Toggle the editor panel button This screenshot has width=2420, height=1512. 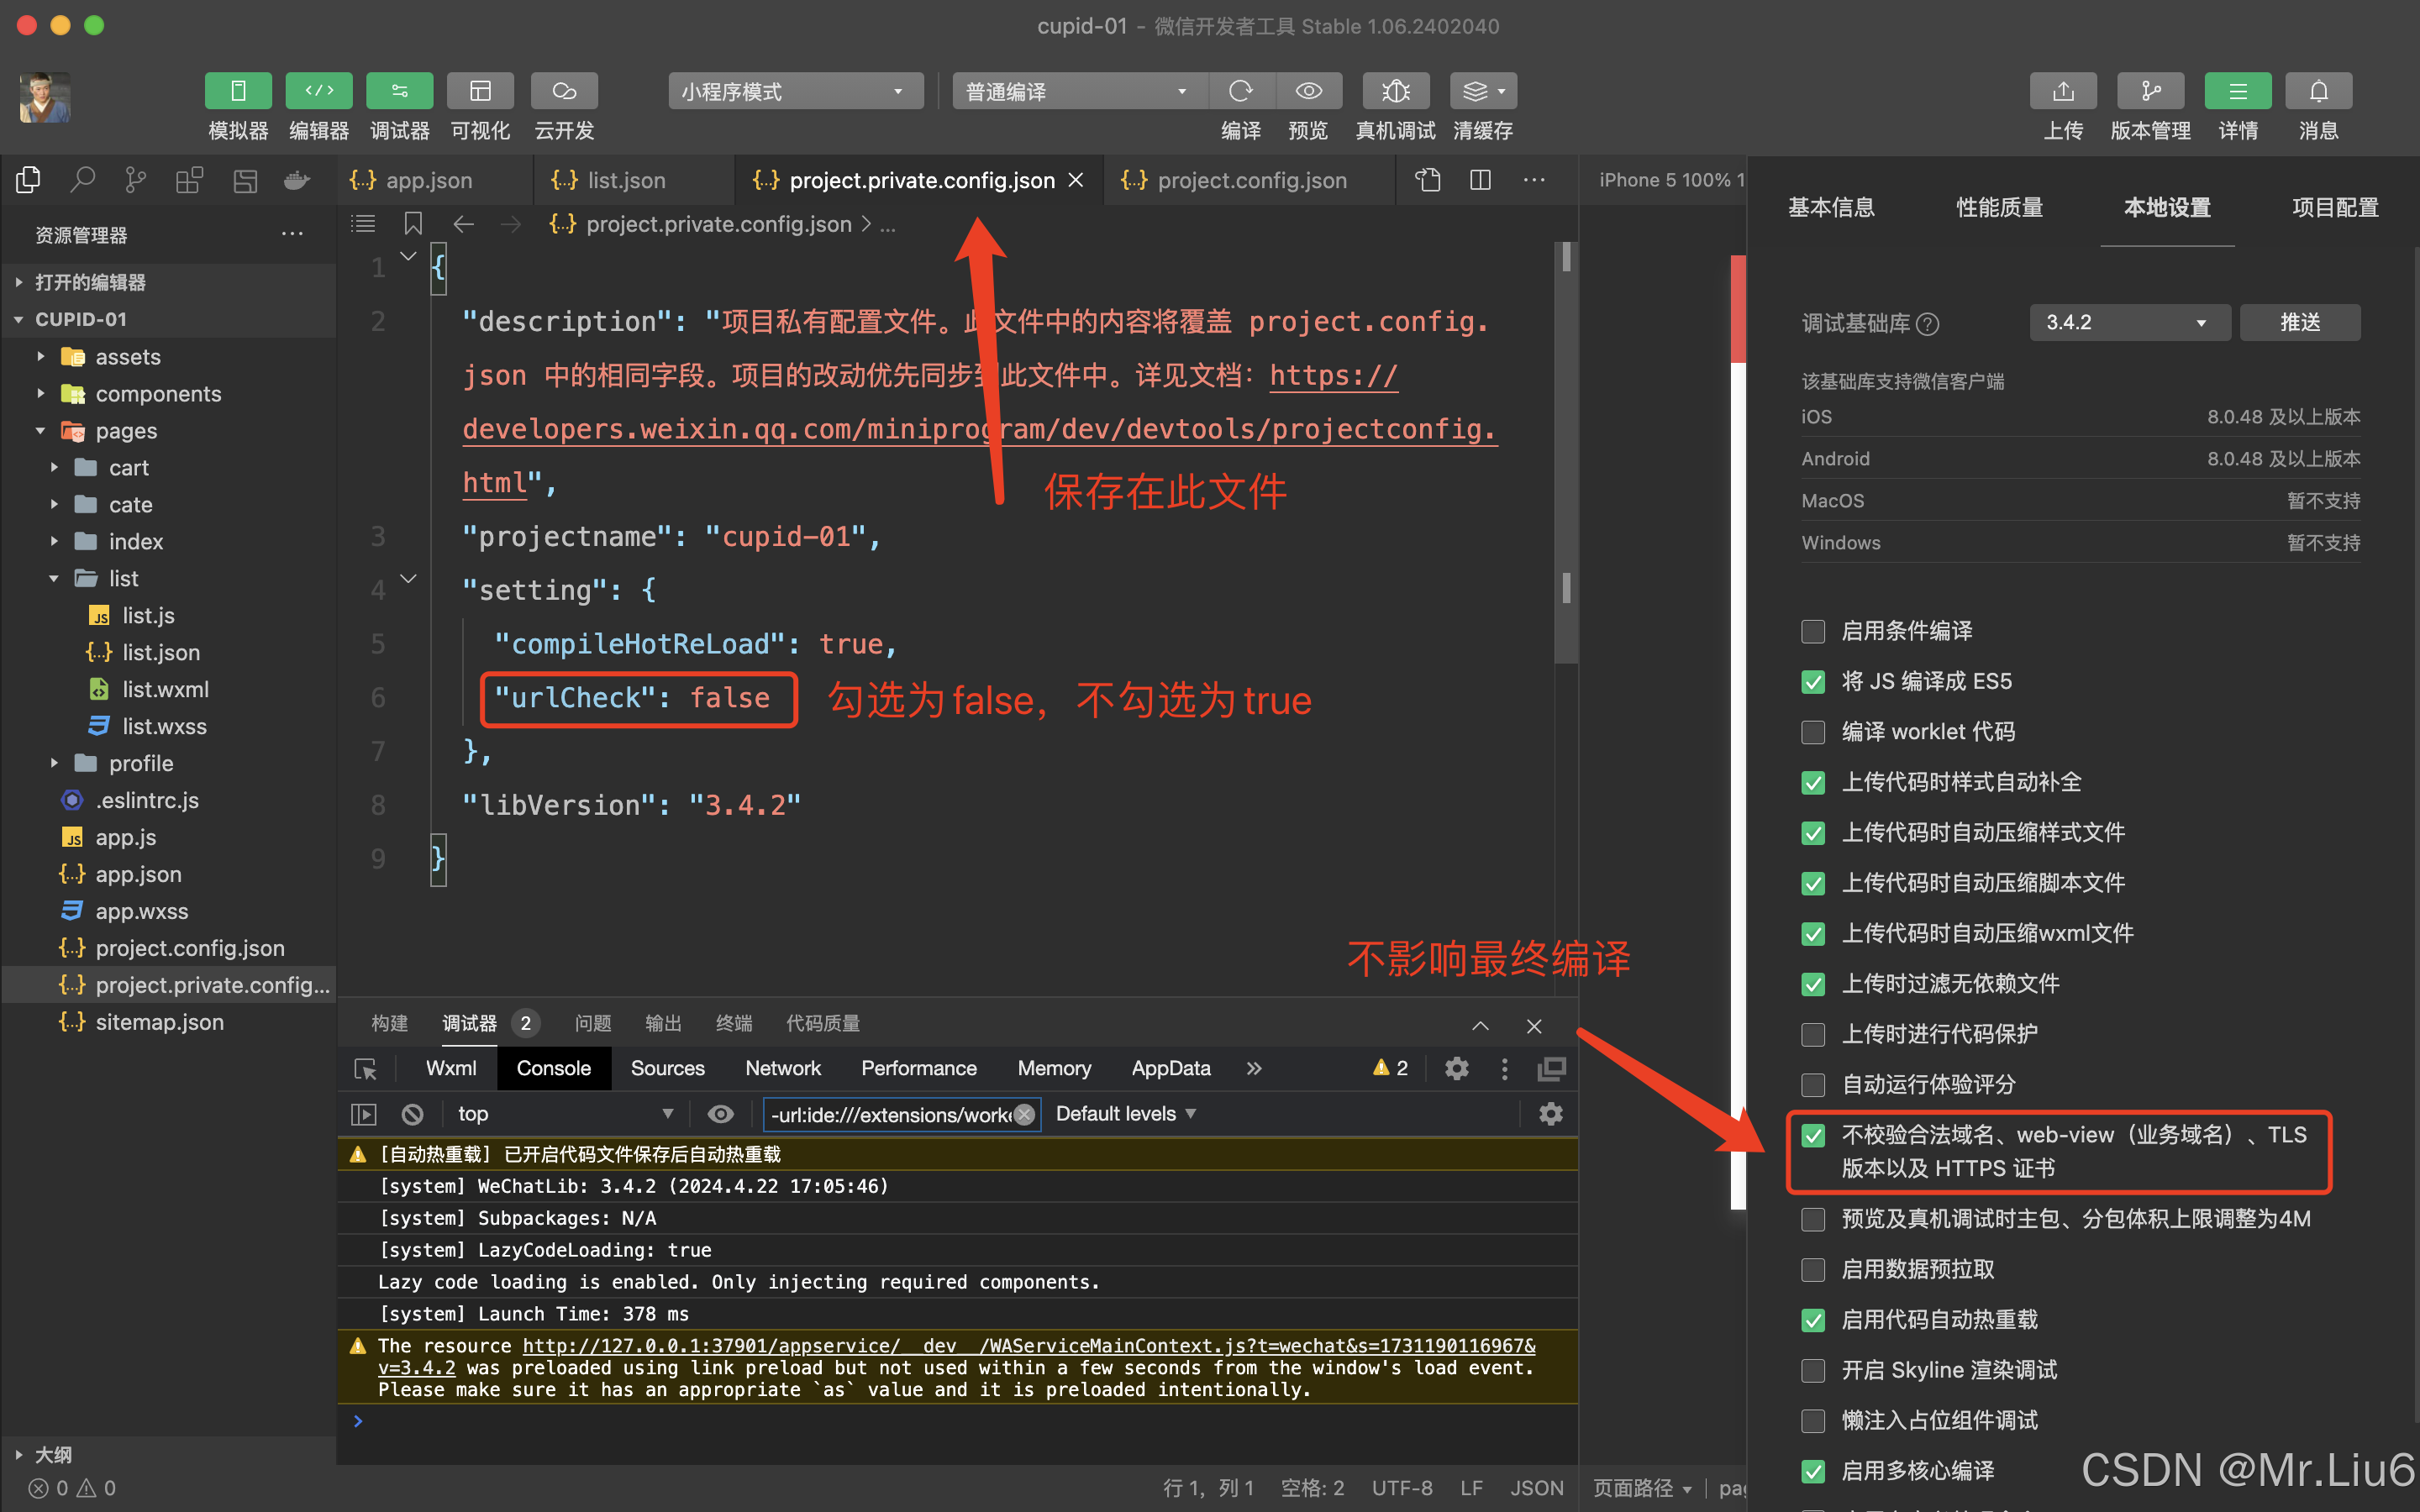[319, 91]
